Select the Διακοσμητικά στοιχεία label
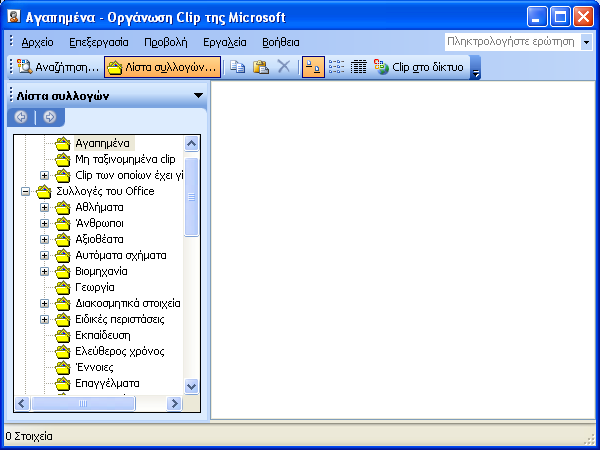600x450 pixels. 128,303
